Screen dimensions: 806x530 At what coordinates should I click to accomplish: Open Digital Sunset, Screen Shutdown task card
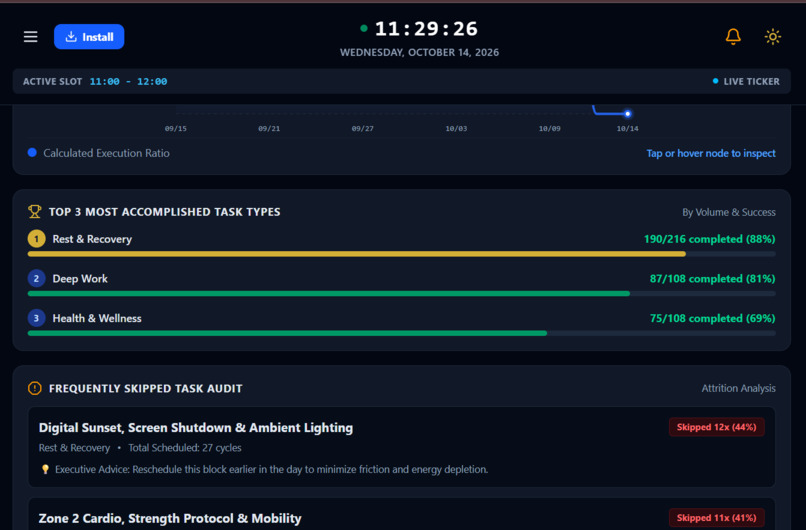[401, 447]
